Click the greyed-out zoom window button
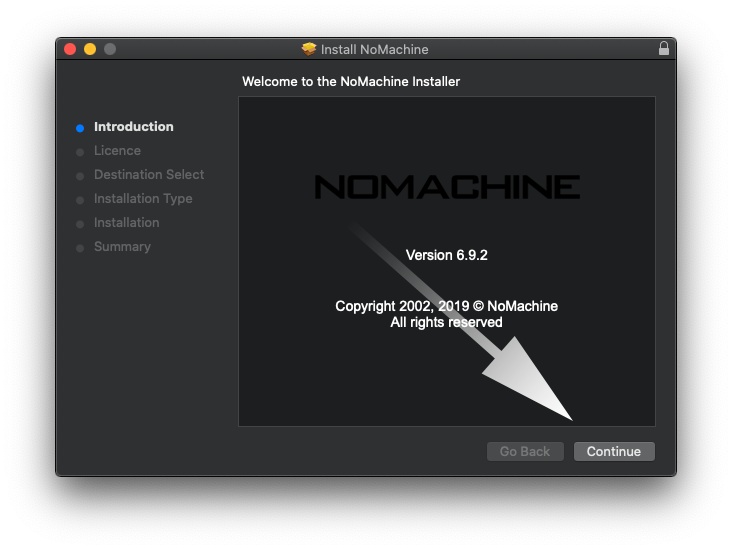 110,49
